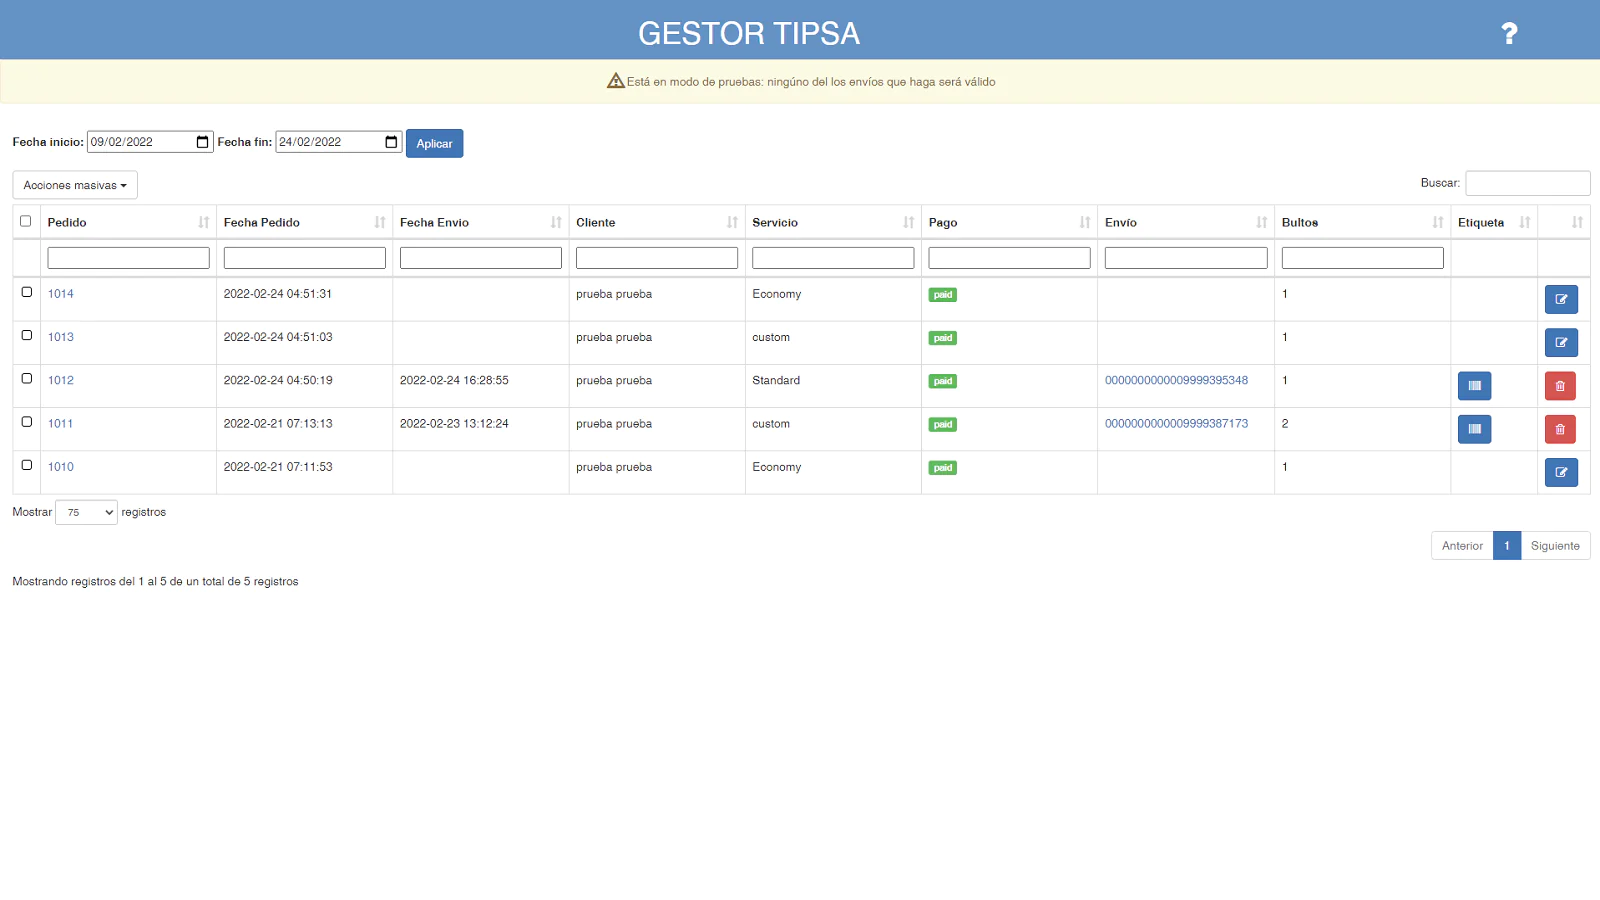Sort table by Pedido column

pyautogui.click(x=204, y=222)
